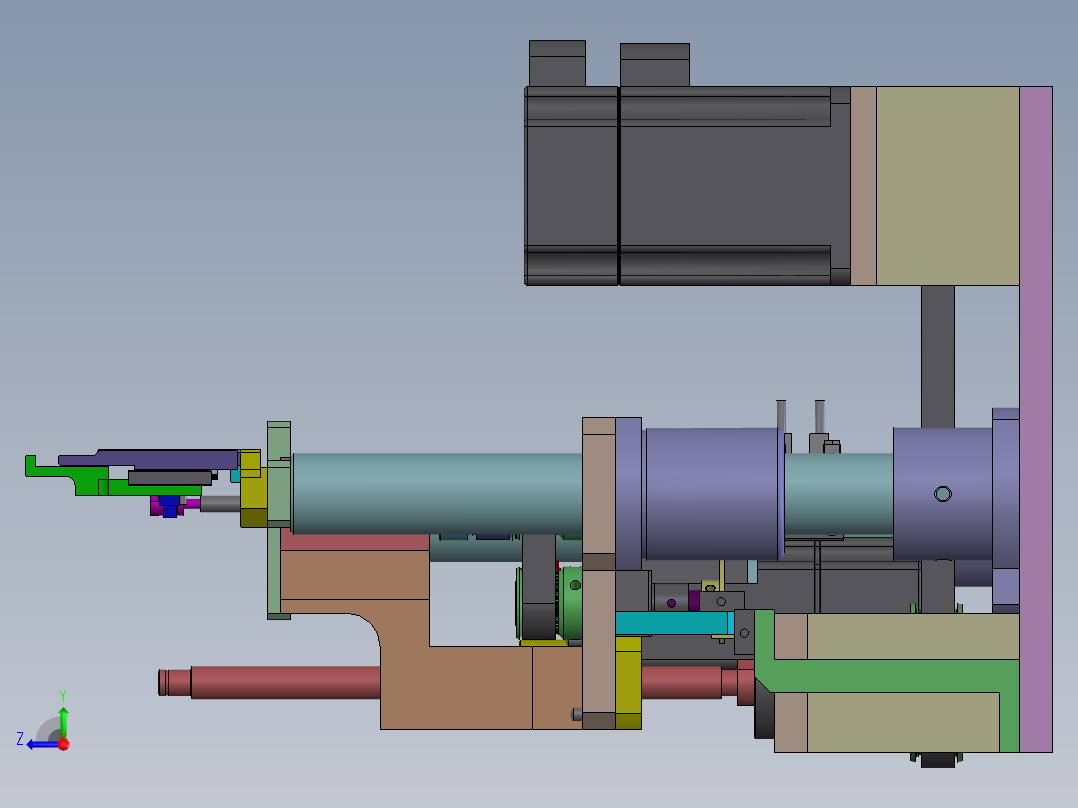
Task: Select the small blue bolt under the gripper
Action: pyautogui.click(x=169, y=505)
